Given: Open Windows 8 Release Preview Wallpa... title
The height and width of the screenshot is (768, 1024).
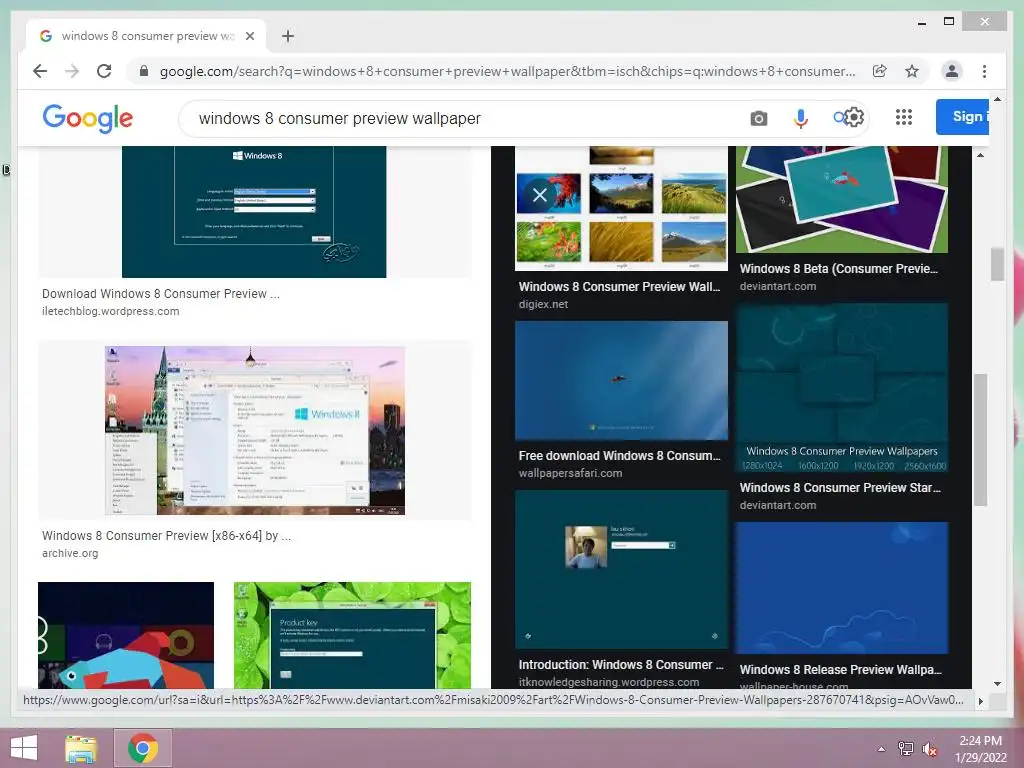Looking at the screenshot, I should 840,669.
